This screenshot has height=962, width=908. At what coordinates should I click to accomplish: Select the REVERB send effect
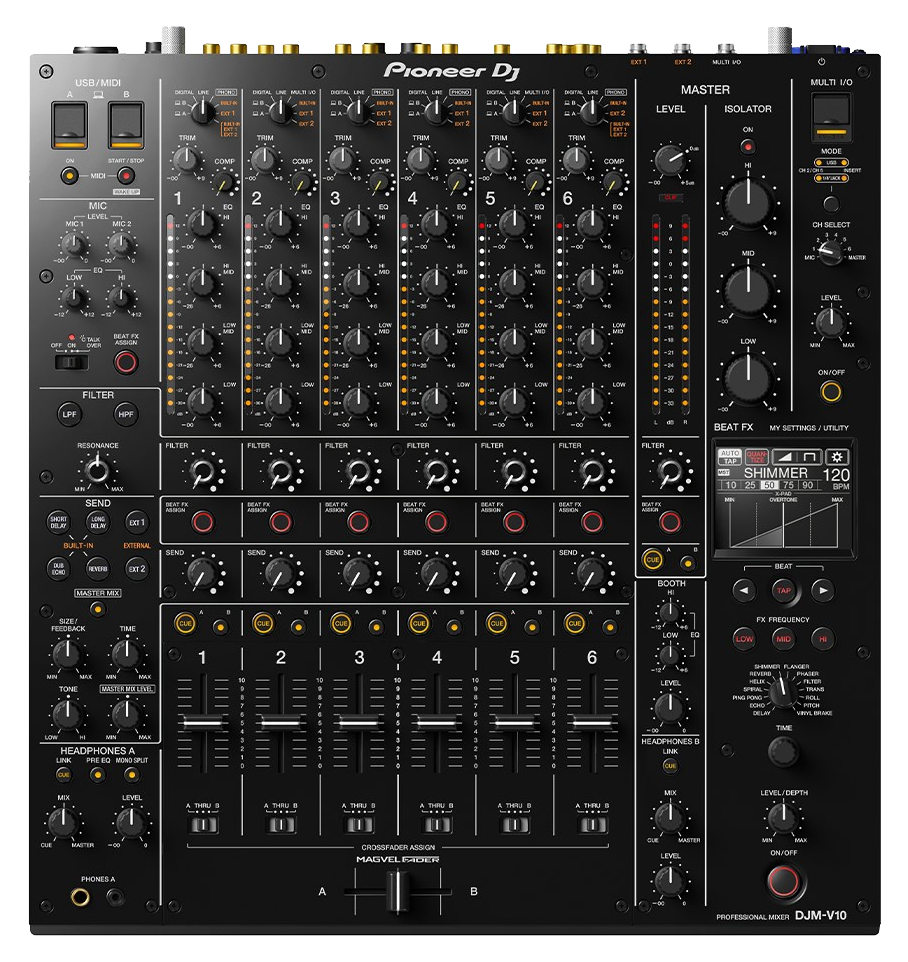coord(98,569)
